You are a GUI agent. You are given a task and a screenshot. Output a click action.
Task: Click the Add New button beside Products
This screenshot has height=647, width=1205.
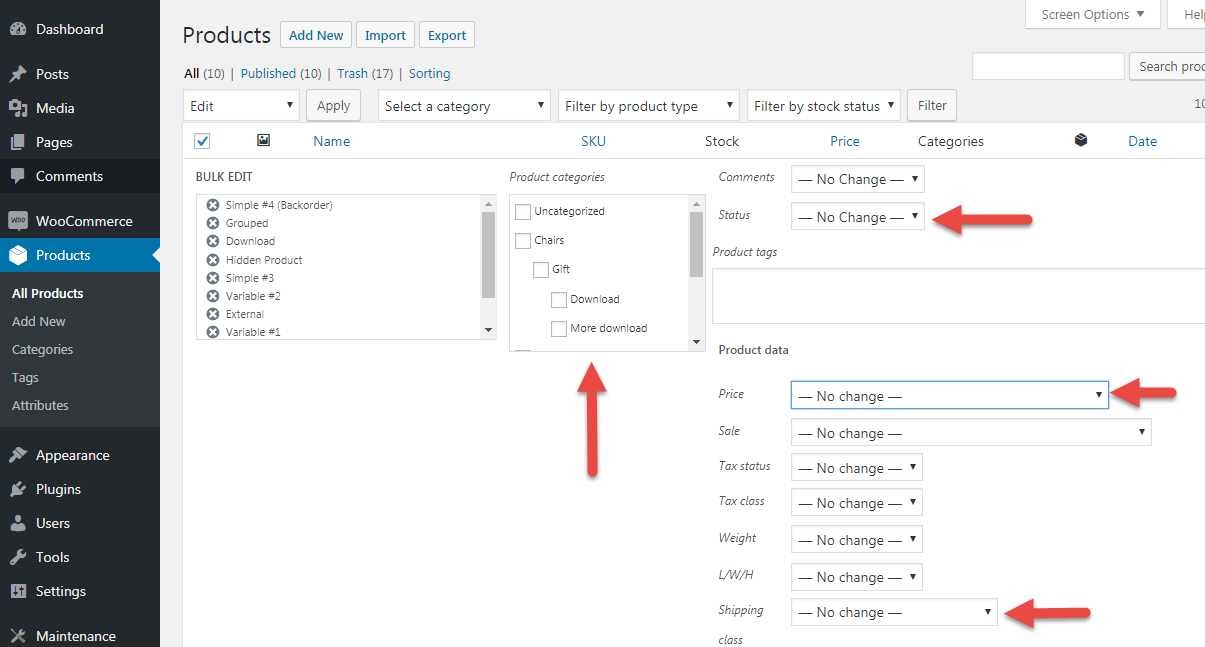pyautogui.click(x=316, y=35)
